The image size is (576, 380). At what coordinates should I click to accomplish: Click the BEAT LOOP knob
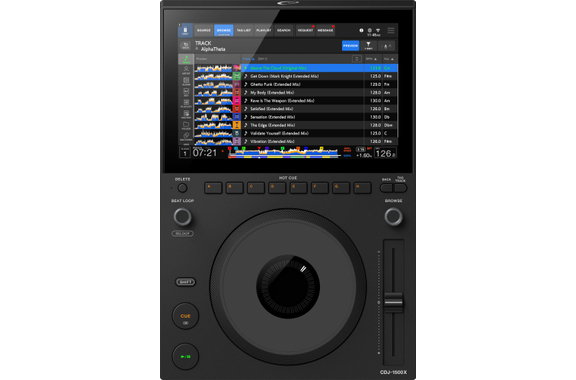coord(183,217)
